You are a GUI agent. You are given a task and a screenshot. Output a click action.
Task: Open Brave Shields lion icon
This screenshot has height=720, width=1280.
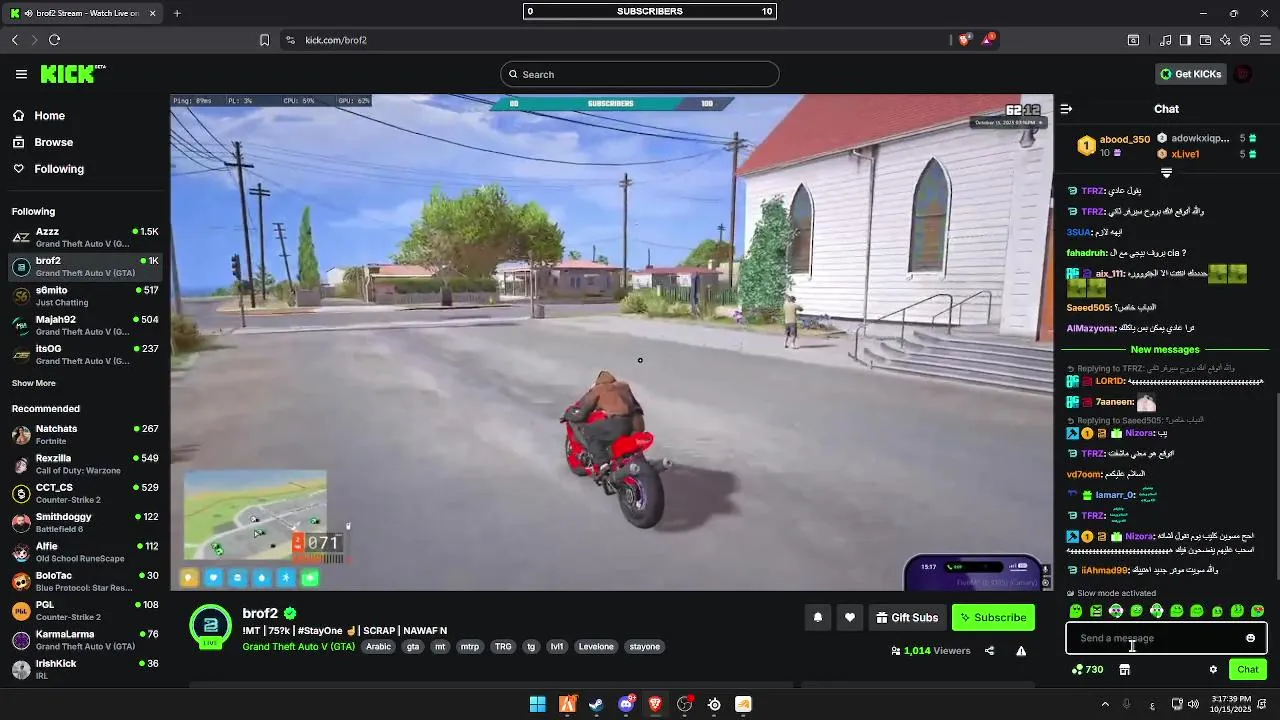(964, 40)
